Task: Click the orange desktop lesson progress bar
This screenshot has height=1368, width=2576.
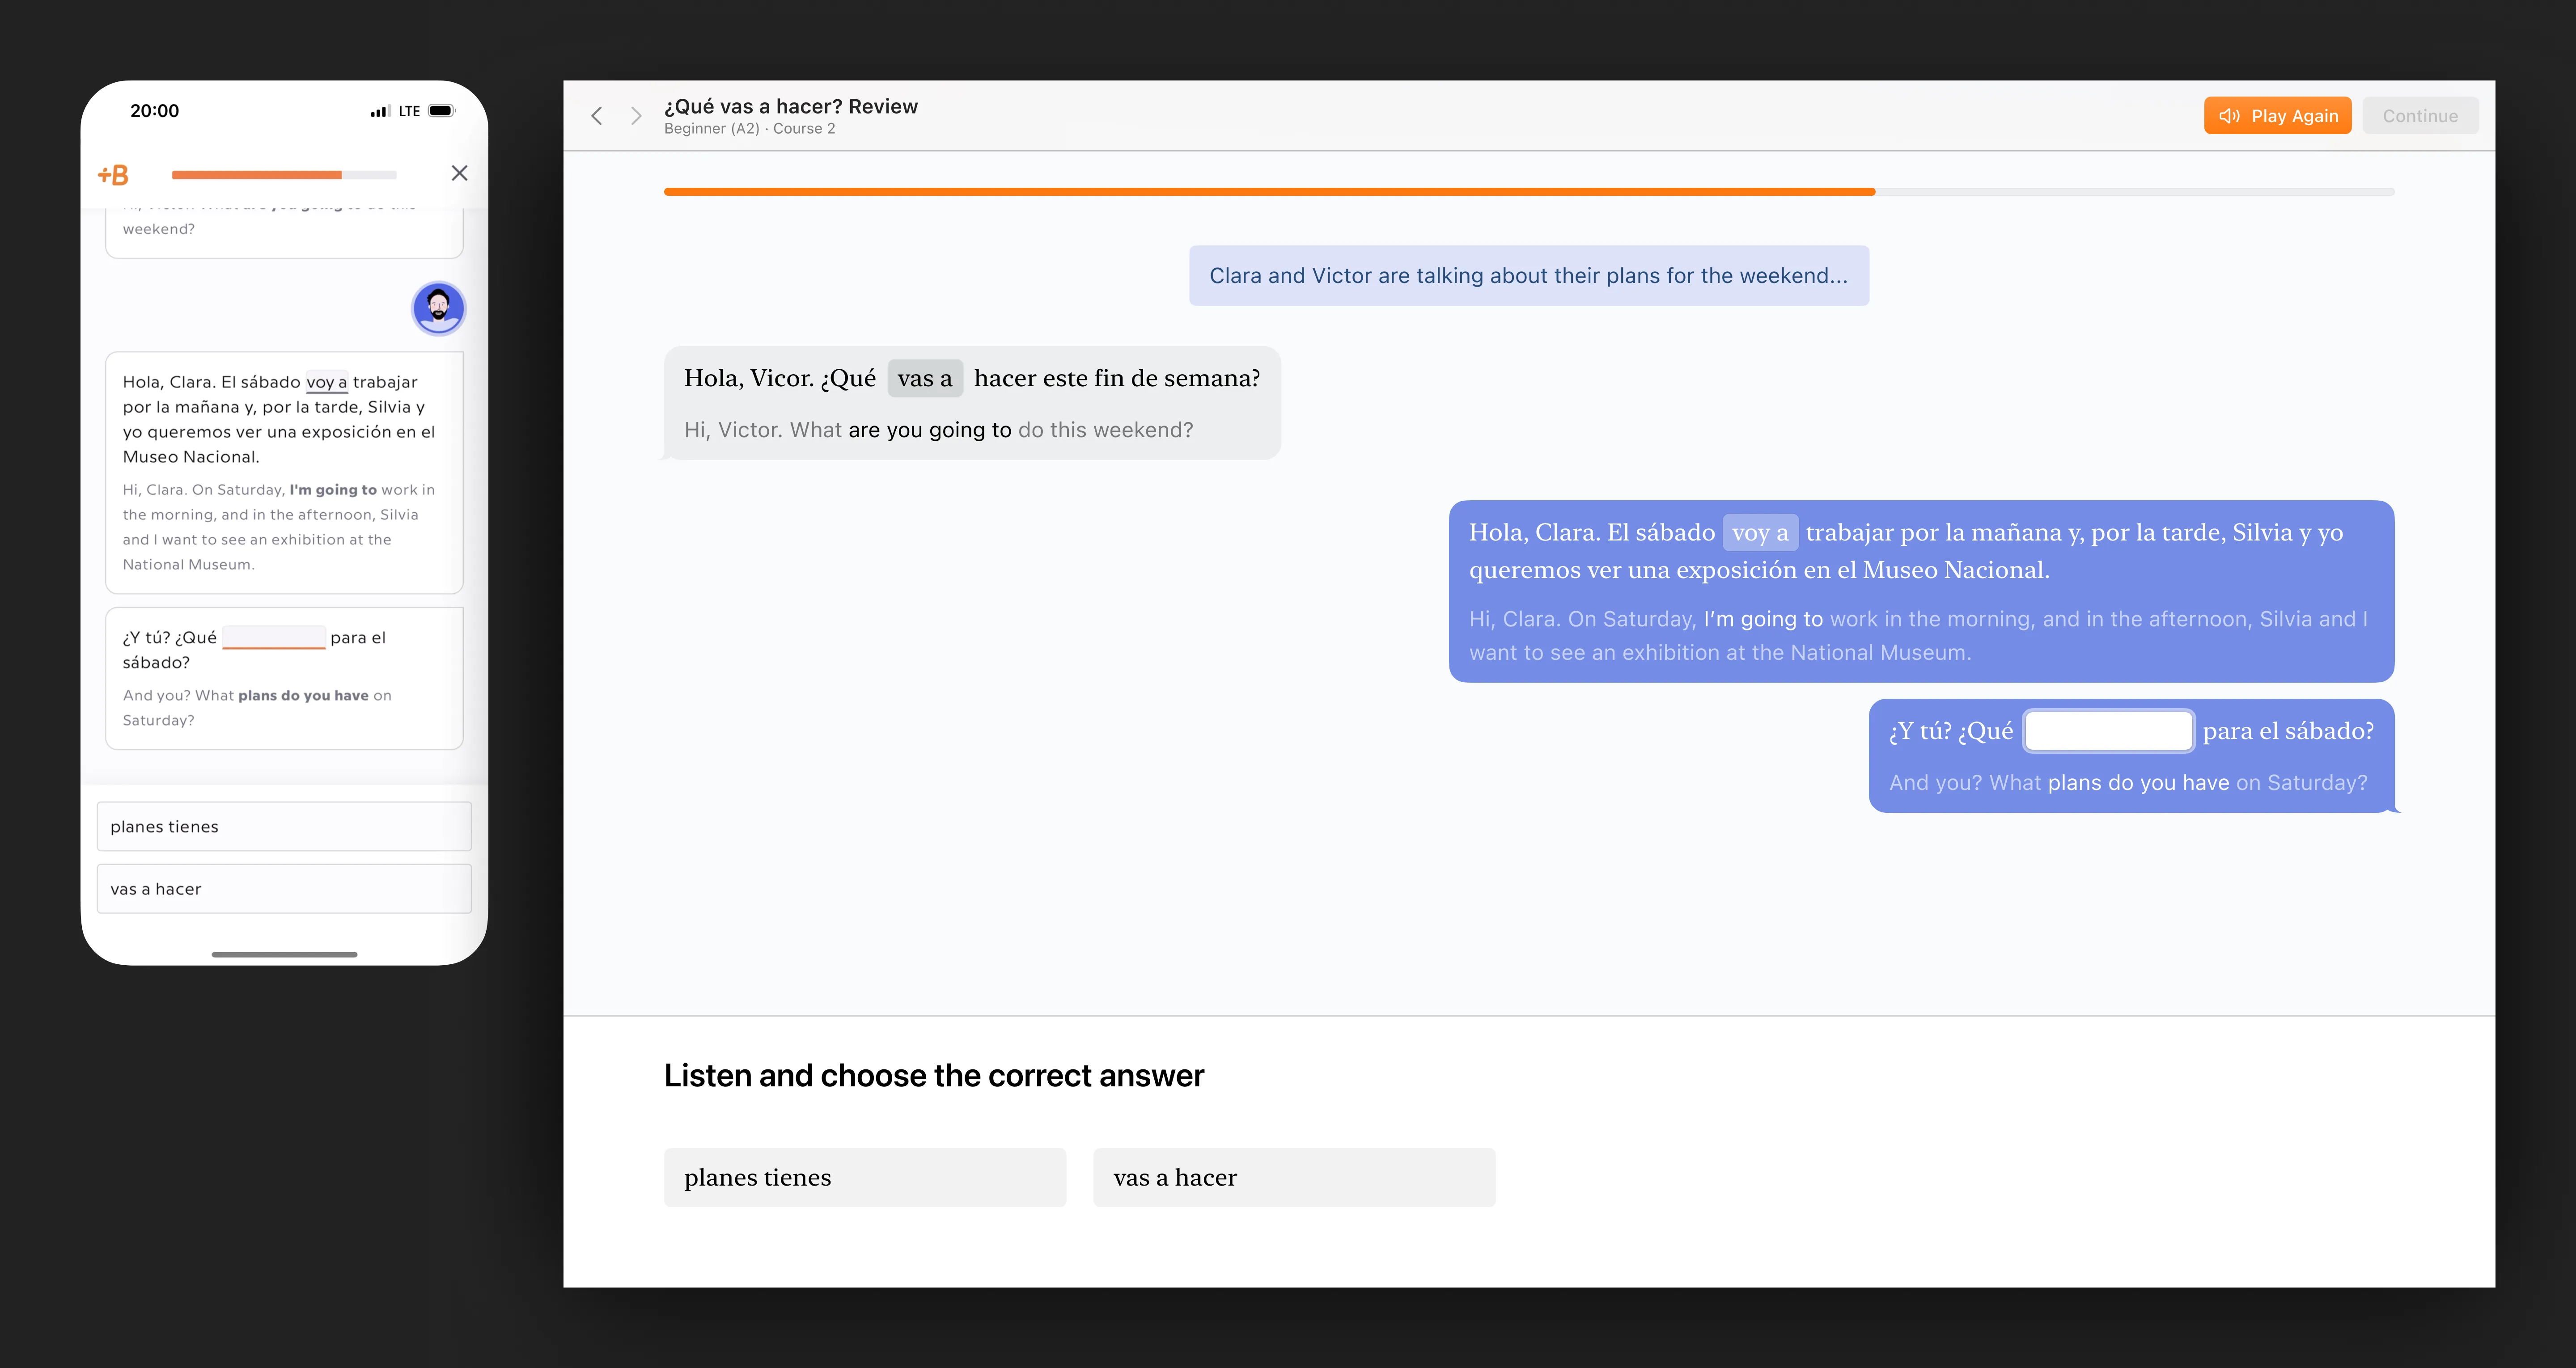Action: 1528,191
